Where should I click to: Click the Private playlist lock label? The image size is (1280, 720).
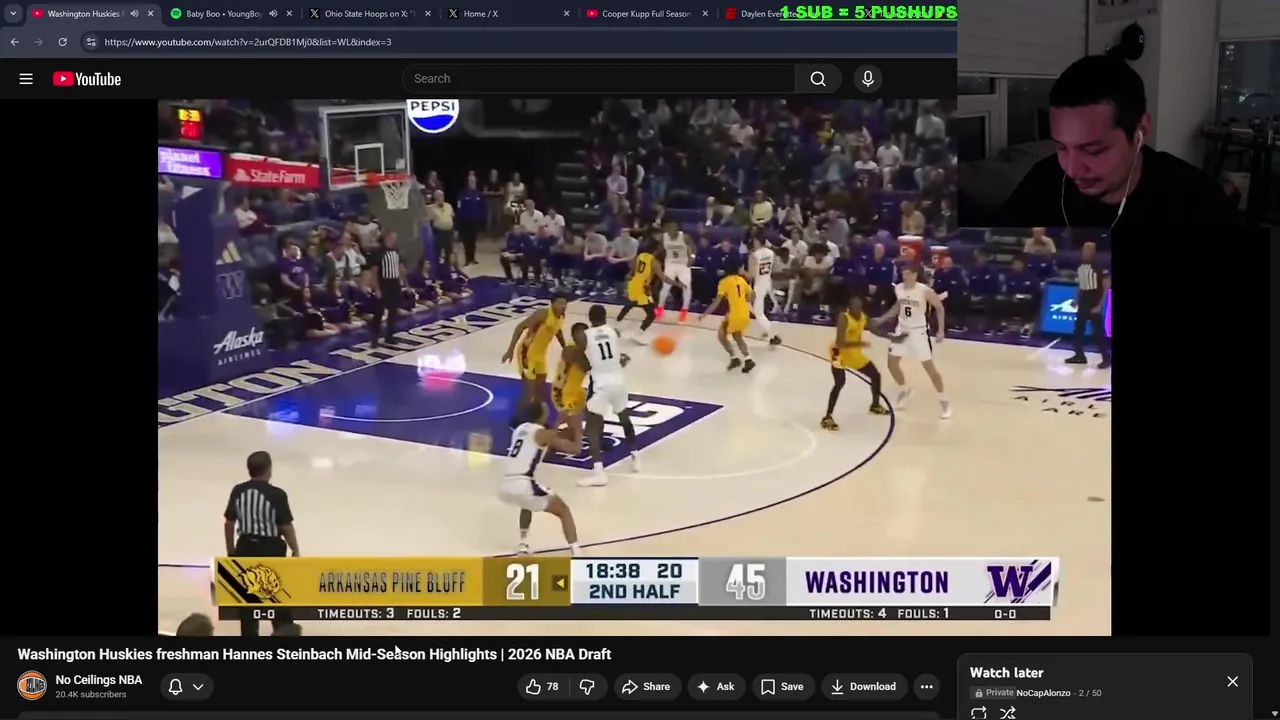click(x=994, y=693)
